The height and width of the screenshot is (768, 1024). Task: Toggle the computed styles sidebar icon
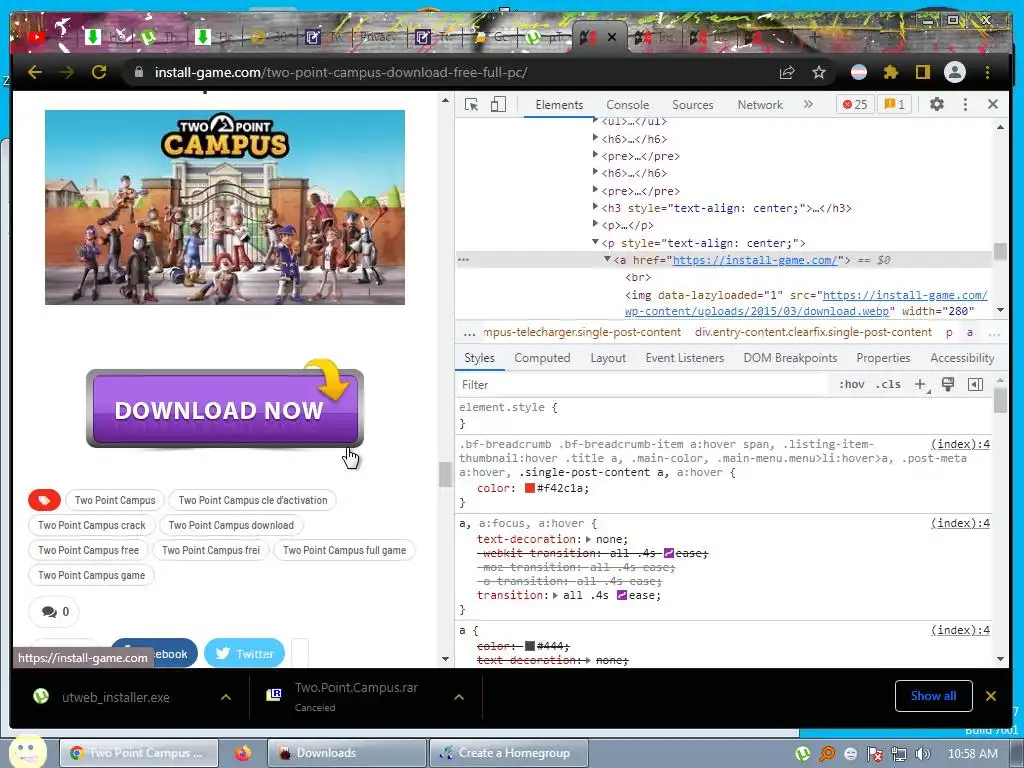tap(975, 385)
